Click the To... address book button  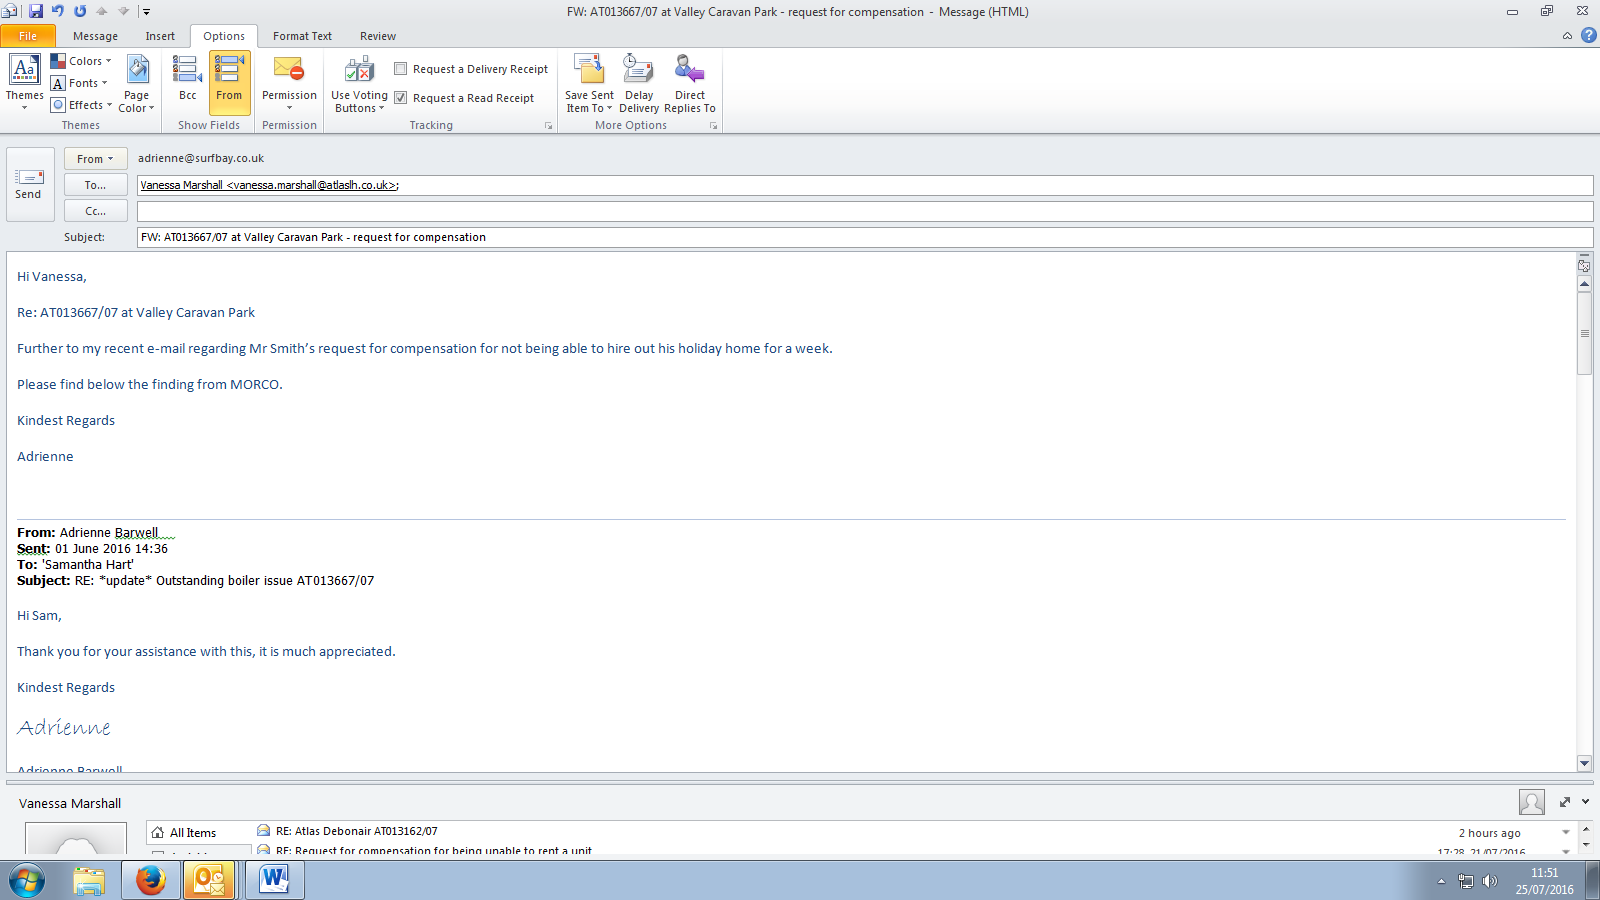[95, 185]
